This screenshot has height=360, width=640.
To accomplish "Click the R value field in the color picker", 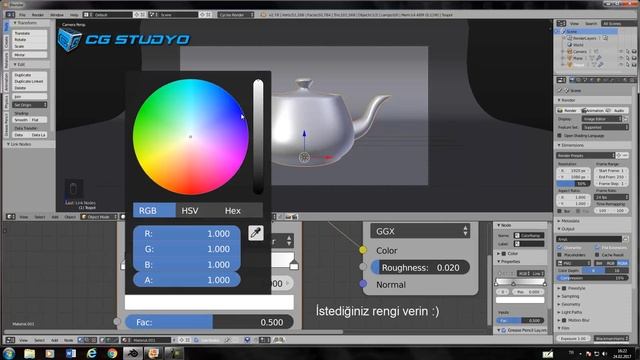I will tap(187, 233).
